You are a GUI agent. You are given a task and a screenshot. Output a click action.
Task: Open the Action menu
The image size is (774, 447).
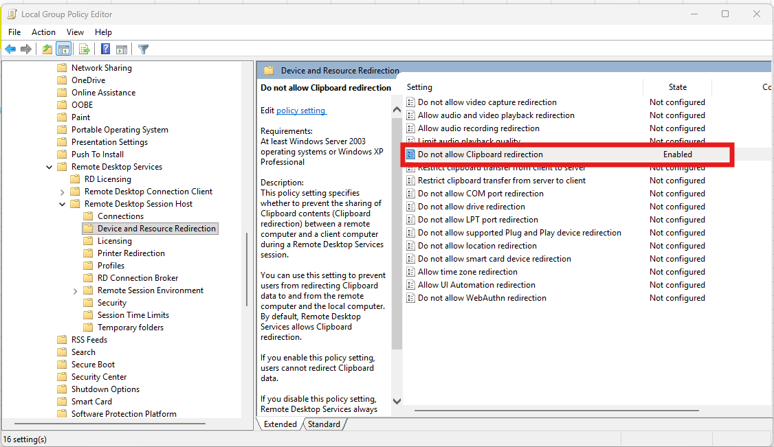[43, 32]
